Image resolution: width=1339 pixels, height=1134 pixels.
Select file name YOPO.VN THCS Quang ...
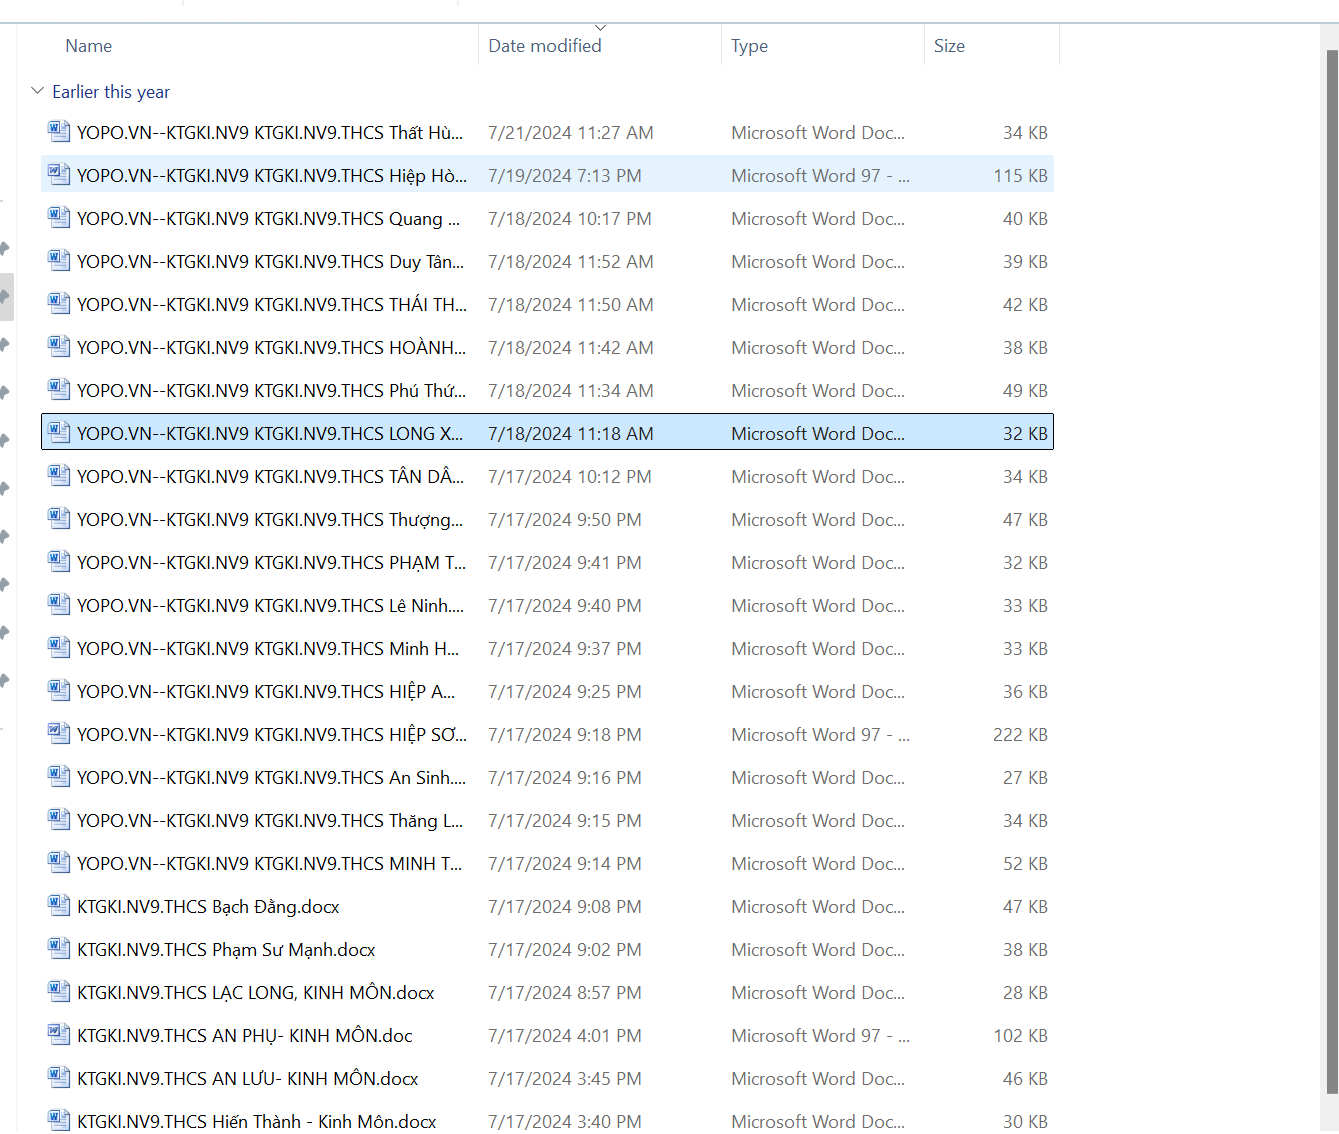269,219
